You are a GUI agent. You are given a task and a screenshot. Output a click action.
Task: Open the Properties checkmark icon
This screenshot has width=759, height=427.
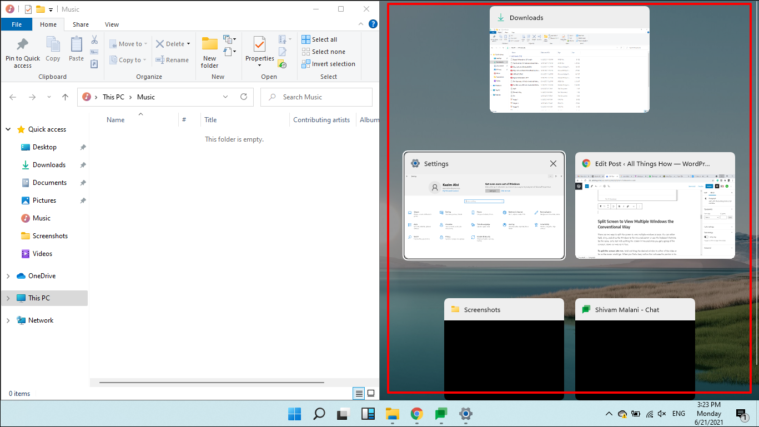point(259,45)
